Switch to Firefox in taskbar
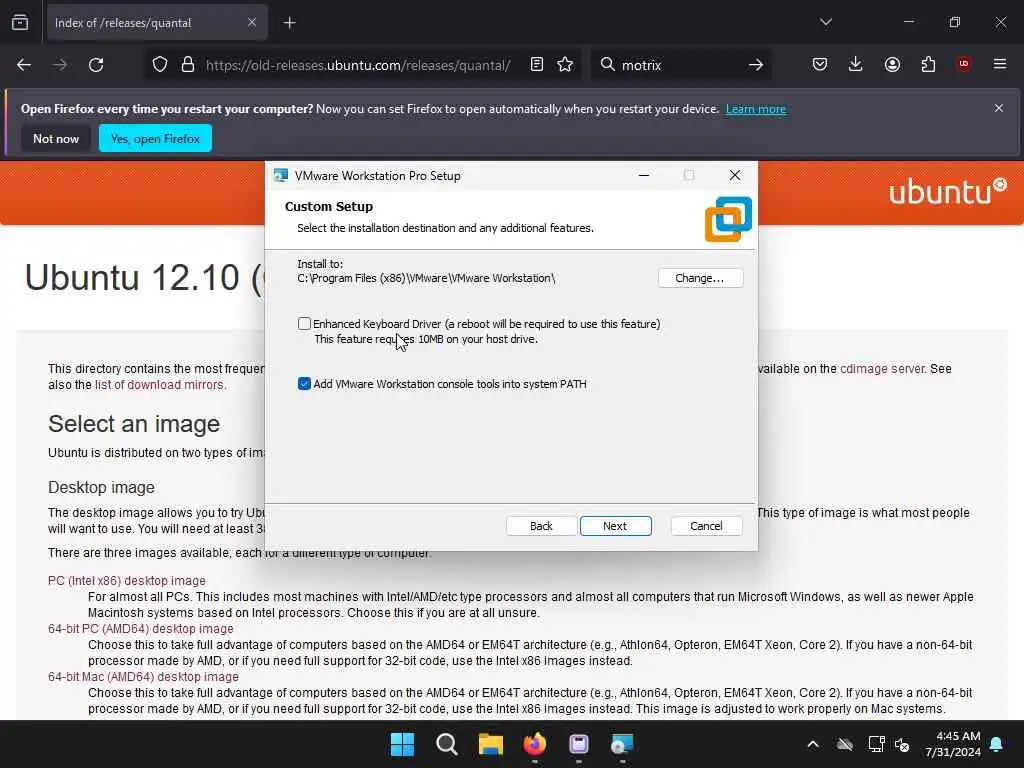The width and height of the screenshot is (1024, 768). click(x=535, y=744)
